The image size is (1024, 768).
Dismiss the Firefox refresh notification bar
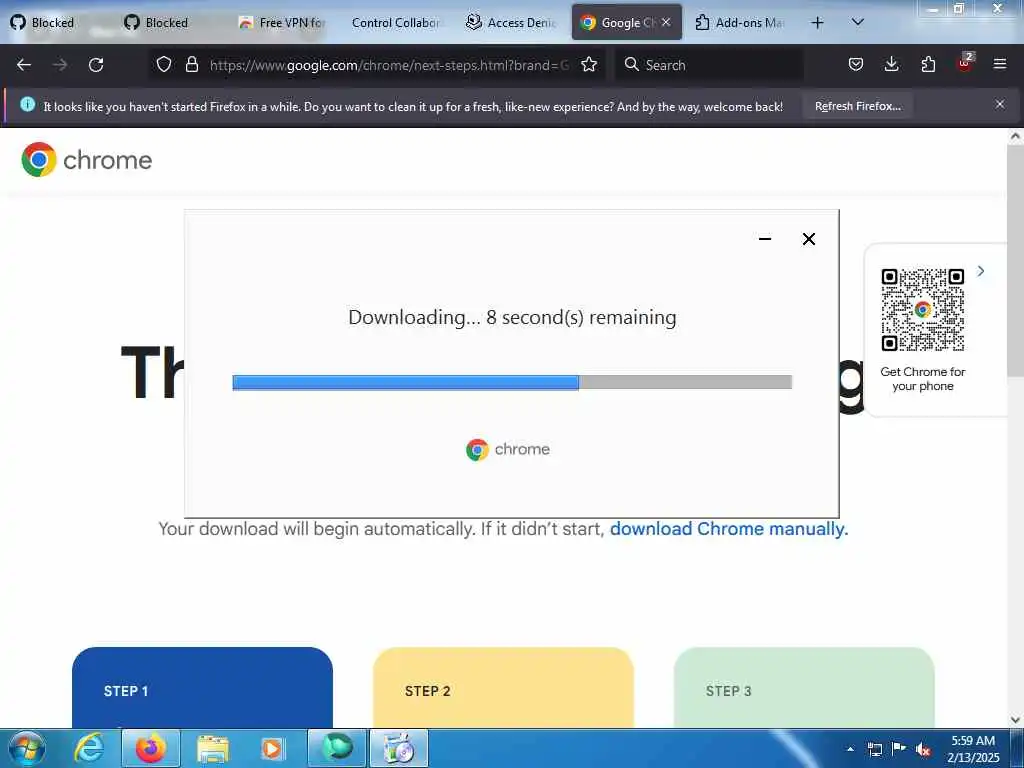(999, 104)
